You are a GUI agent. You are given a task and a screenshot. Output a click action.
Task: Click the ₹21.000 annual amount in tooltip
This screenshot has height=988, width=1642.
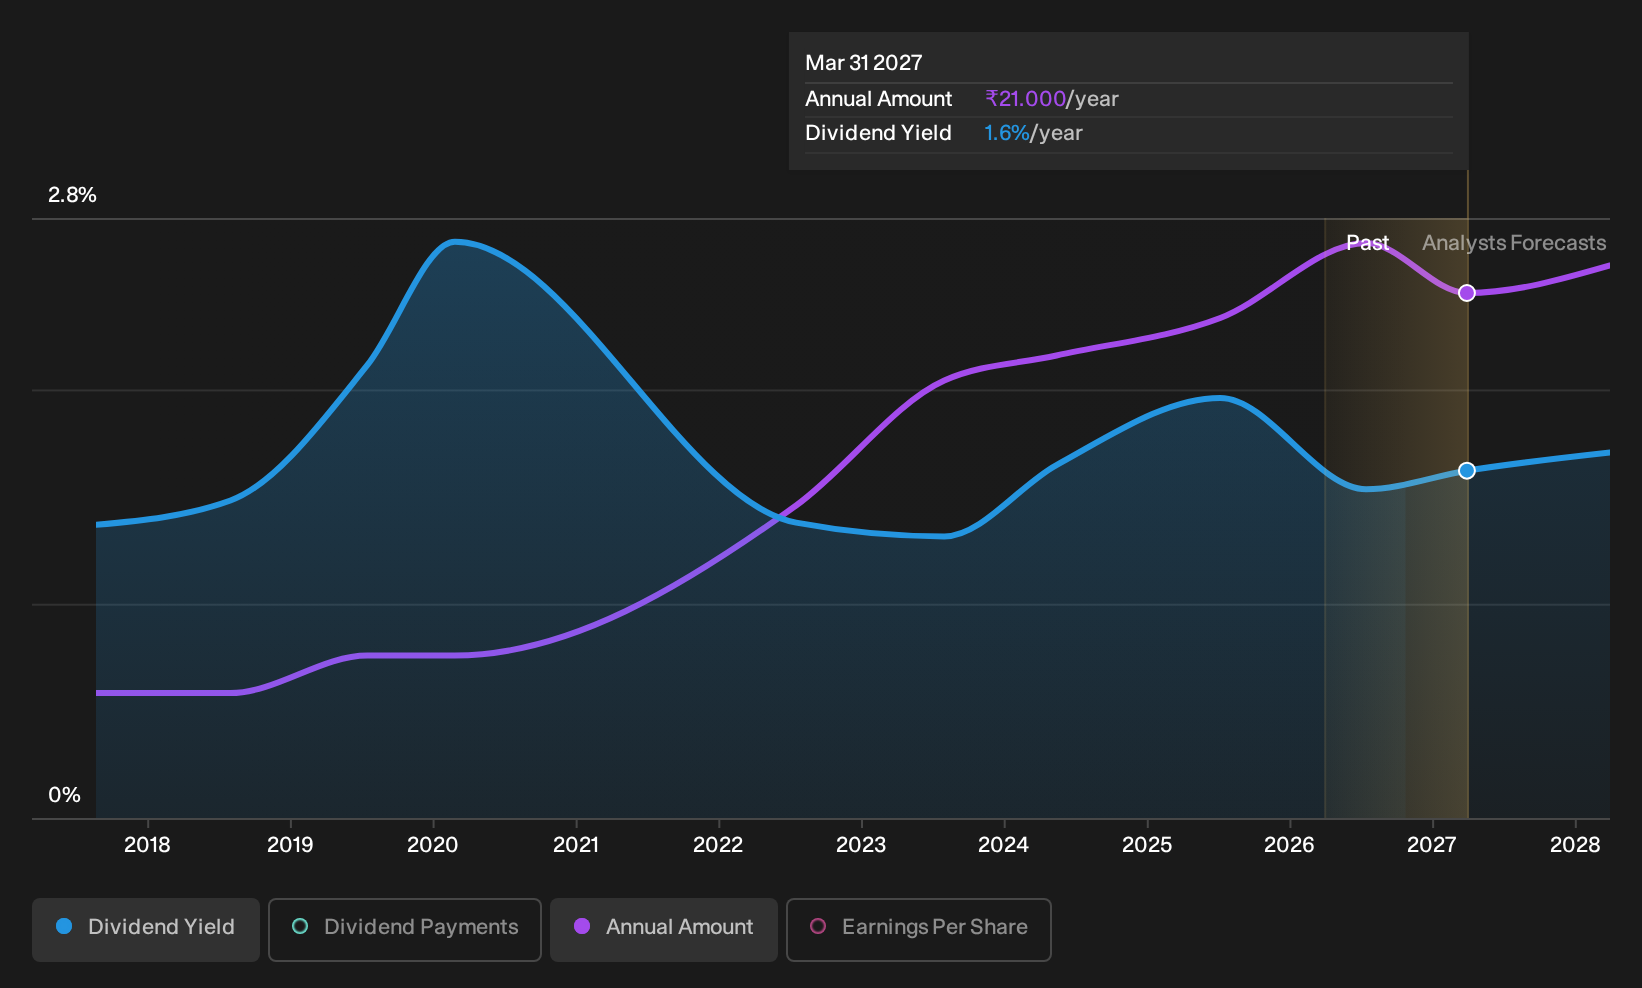1025,99
